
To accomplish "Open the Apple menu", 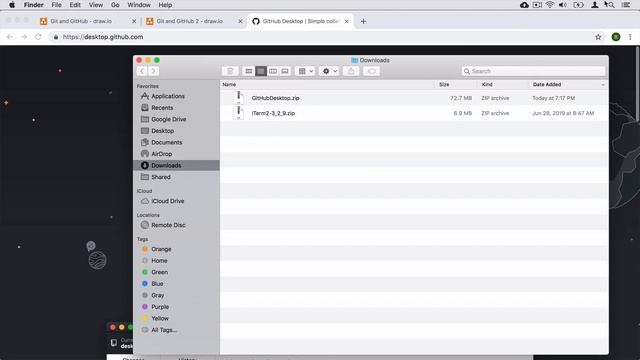I will tap(12, 5).
